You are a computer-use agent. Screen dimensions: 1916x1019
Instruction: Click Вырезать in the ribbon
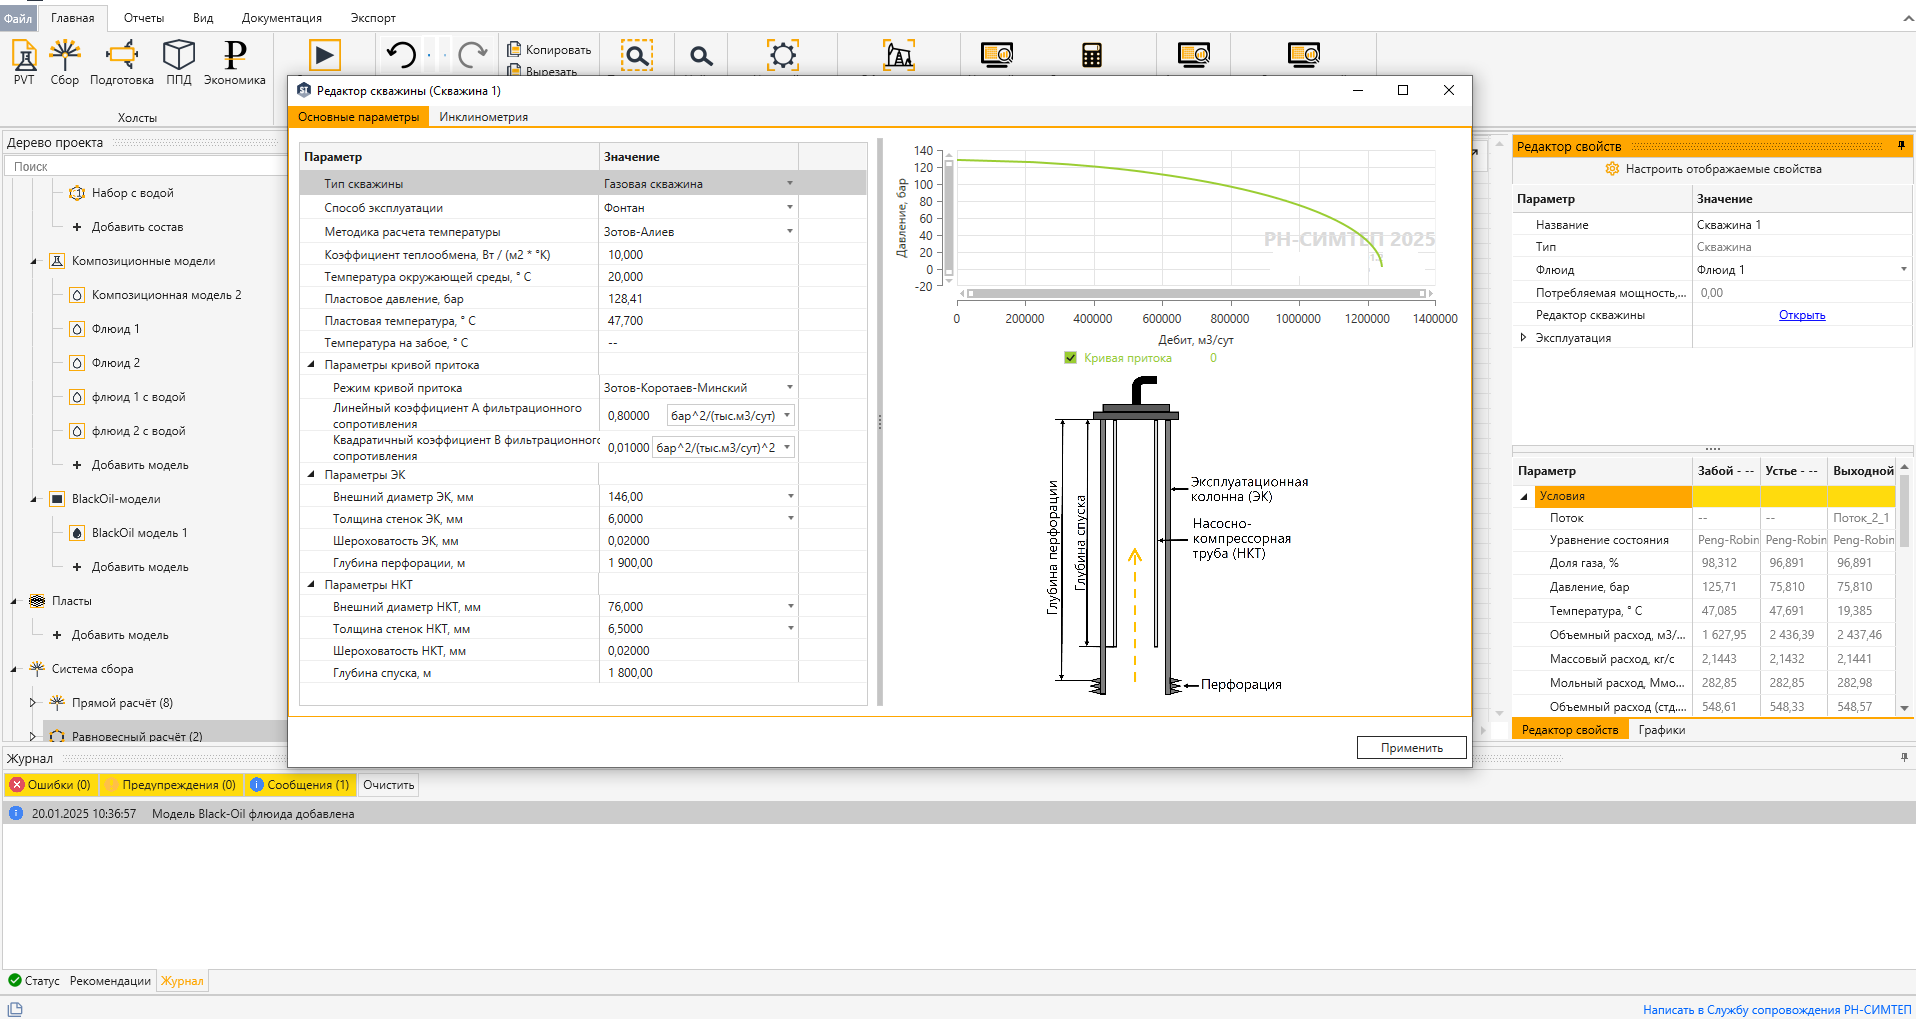pos(542,71)
